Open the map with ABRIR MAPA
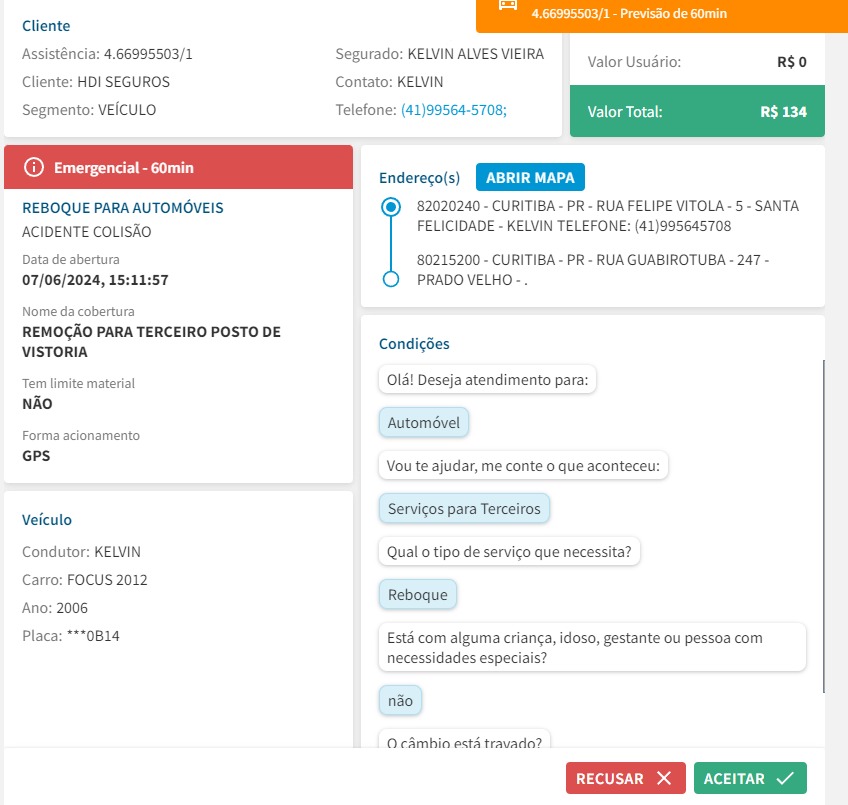This screenshot has width=848, height=805. [530, 178]
